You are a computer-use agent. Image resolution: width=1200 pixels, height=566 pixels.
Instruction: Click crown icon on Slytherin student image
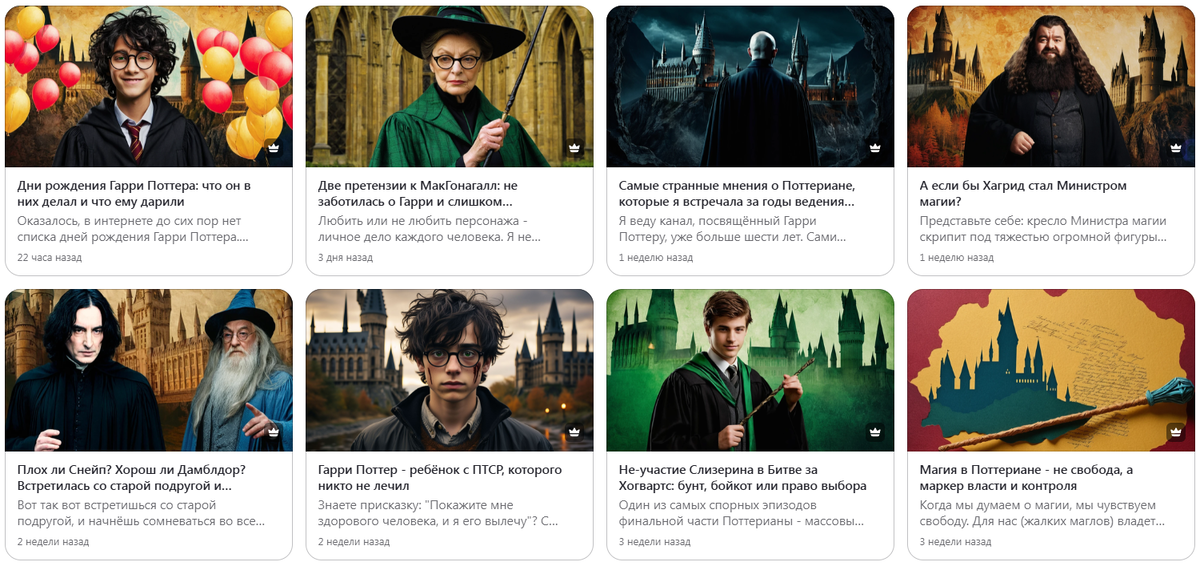875,432
